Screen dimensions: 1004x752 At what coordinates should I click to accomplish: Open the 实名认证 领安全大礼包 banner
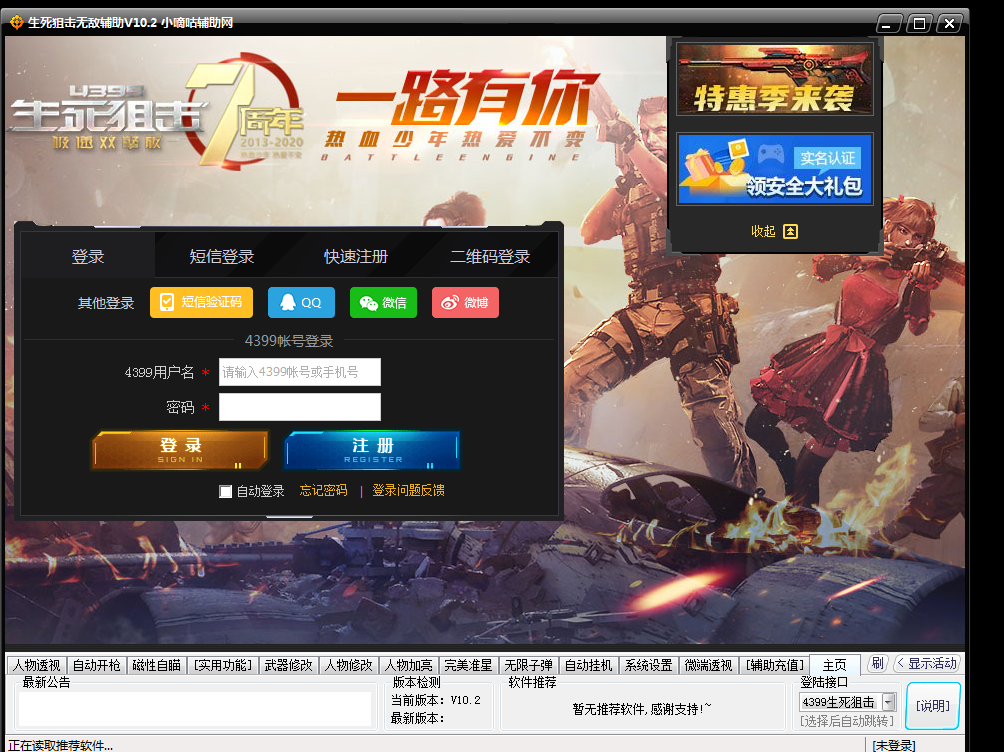[775, 169]
